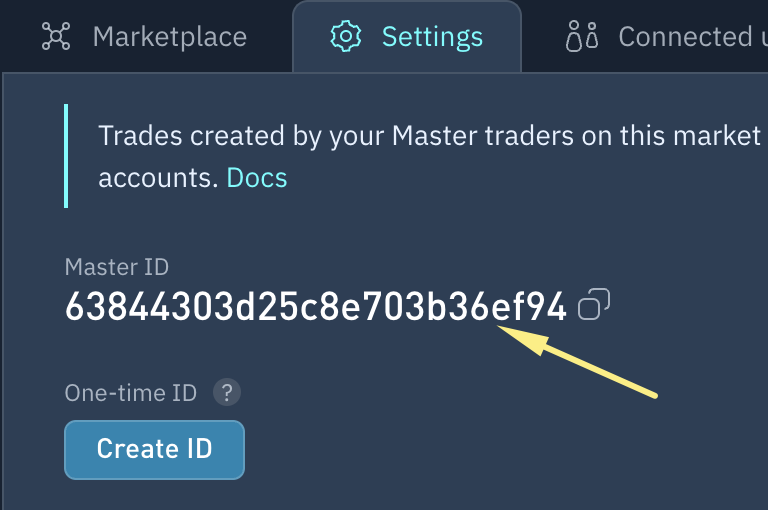Click the blank space right of Create ID button
Screen dimensions: 768x510
[x=490, y=450]
